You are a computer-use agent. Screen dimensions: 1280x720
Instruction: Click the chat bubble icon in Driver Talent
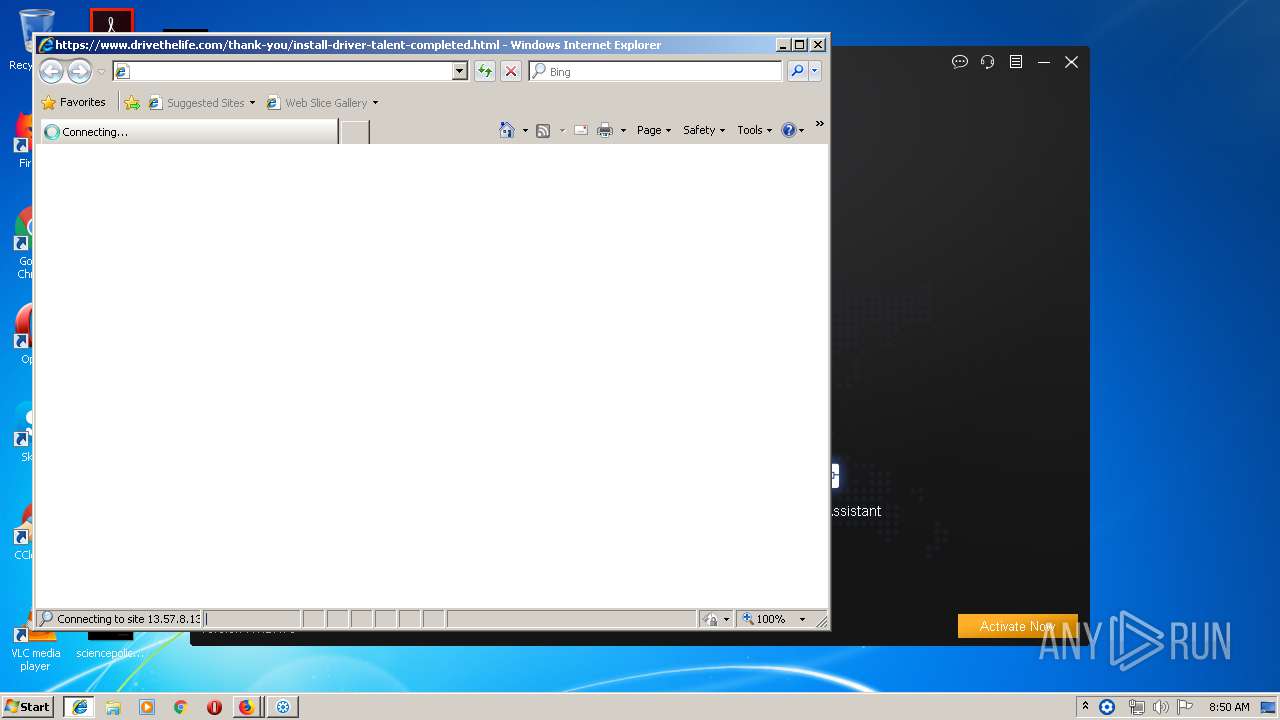960,62
